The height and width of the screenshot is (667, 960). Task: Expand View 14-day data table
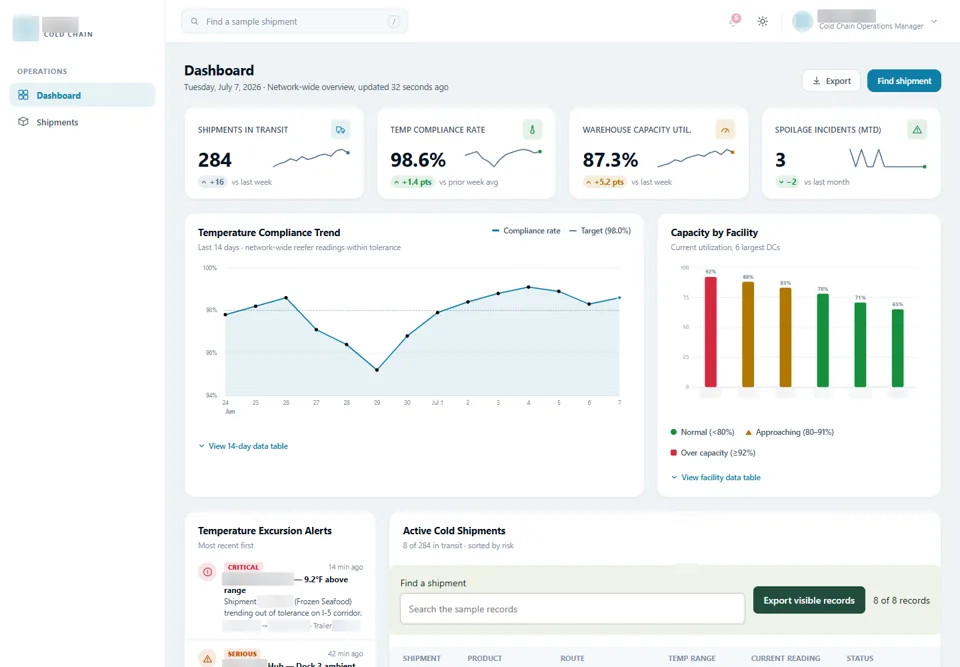tap(243, 446)
